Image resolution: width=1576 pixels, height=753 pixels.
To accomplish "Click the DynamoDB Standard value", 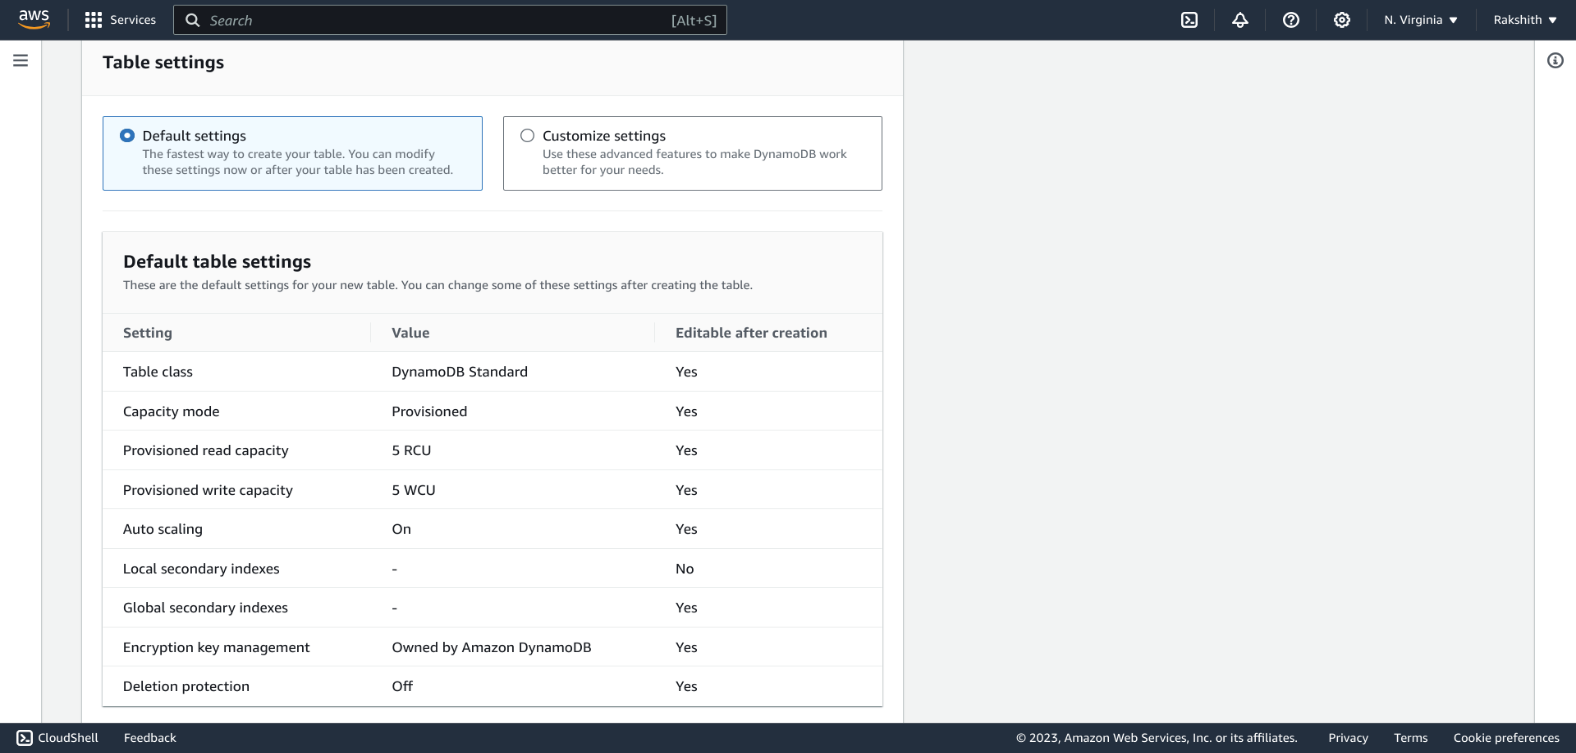I will [x=459, y=371].
